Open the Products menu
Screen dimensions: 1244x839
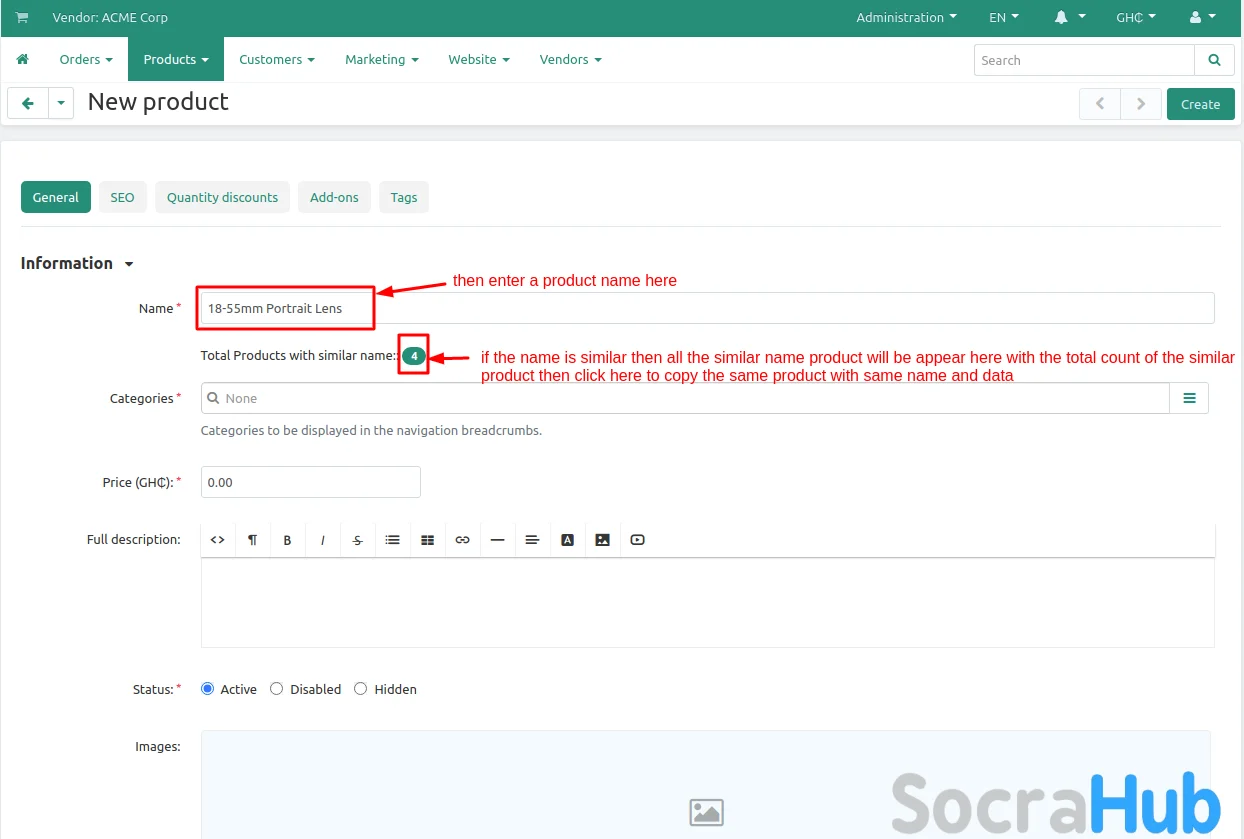pyautogui.click(x=176, y=60)
